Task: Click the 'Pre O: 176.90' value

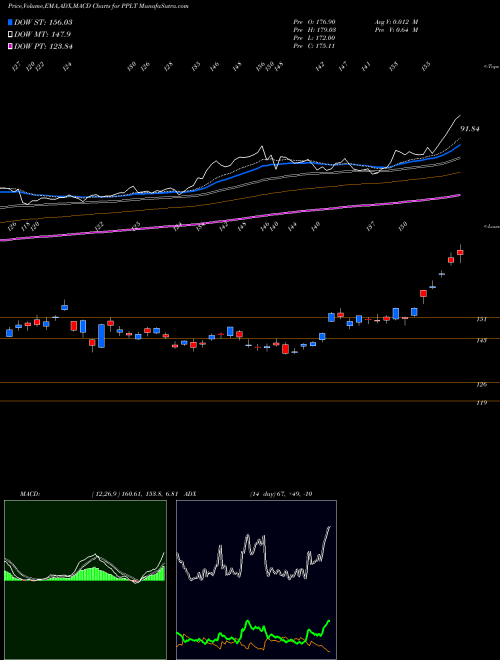Action: (314, 22)
